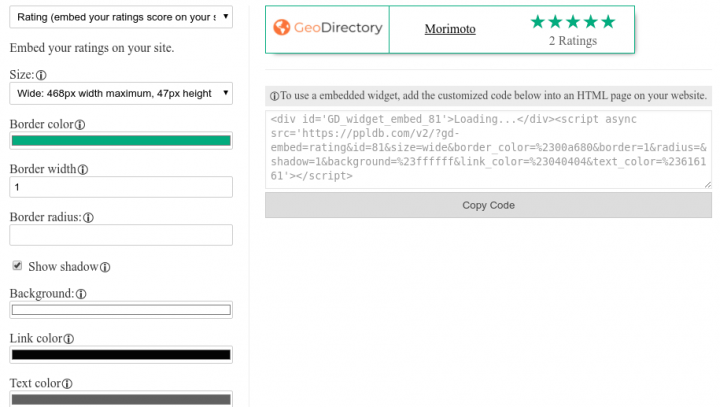Click the info icon next to Border color
This screenshot has width=720, height=407.
click(x=80, y=124)
